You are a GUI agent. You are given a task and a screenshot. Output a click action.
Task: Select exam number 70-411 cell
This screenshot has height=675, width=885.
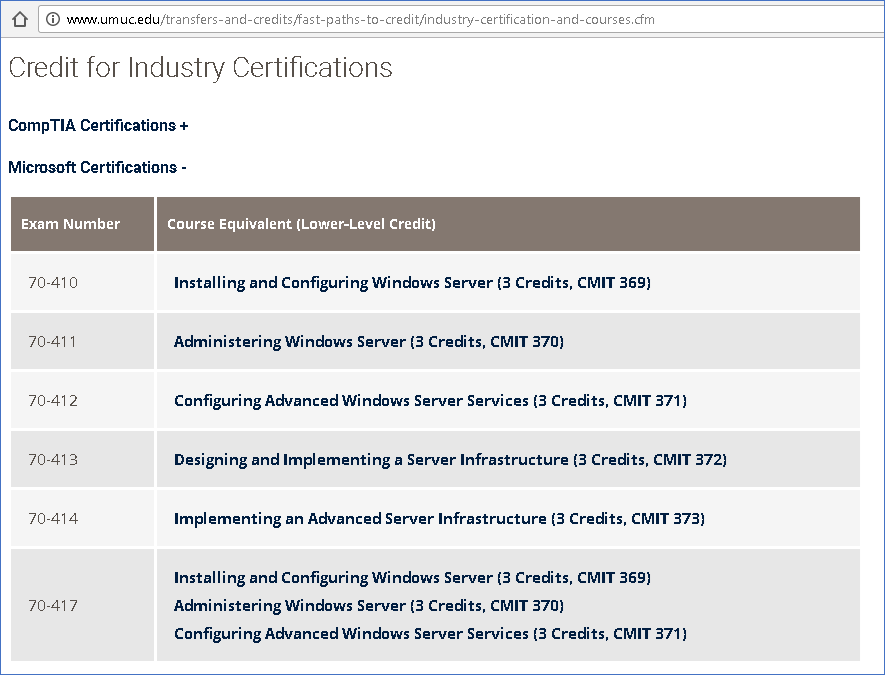point(82,341)
